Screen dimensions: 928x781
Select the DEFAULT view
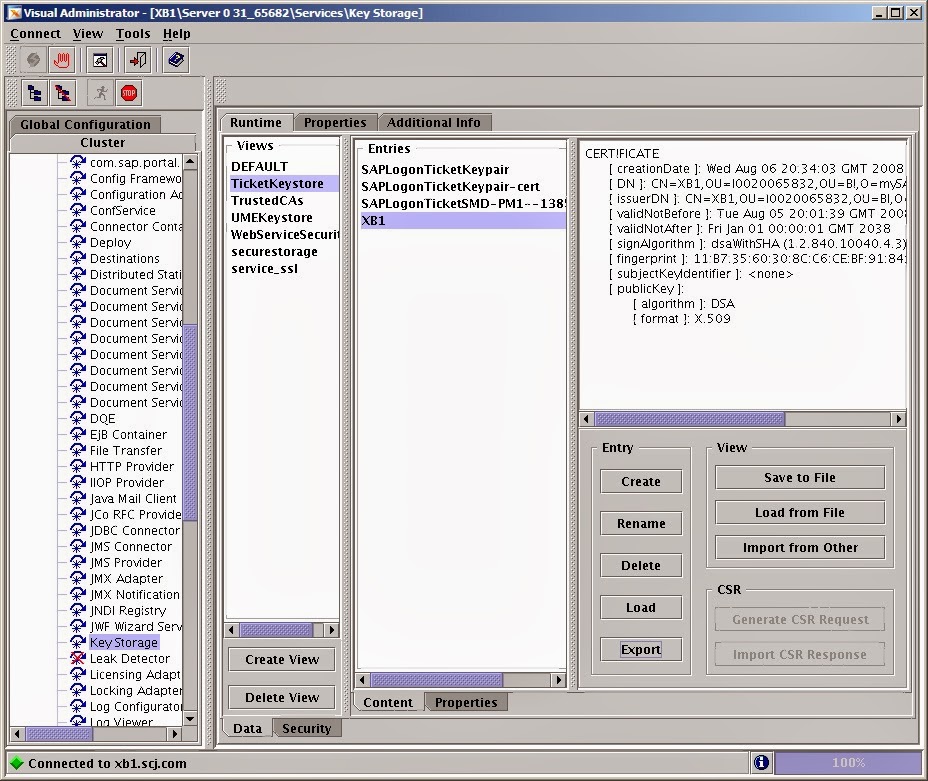(283, 167)
